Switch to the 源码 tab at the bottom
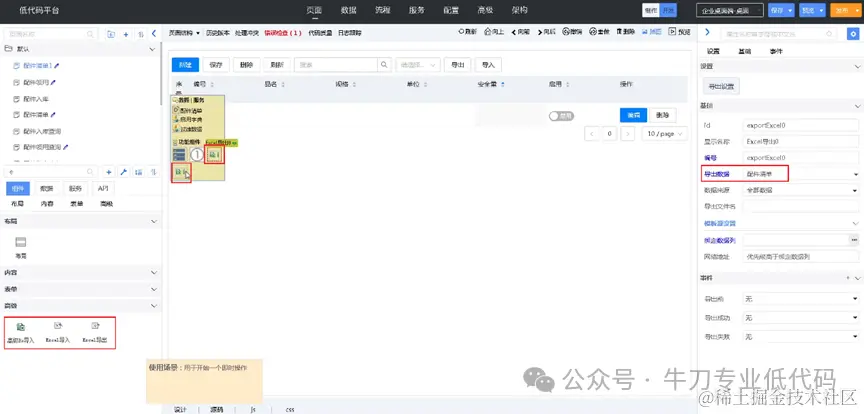Viewport: 864px width, 414px height. click(x=217, y=410)
